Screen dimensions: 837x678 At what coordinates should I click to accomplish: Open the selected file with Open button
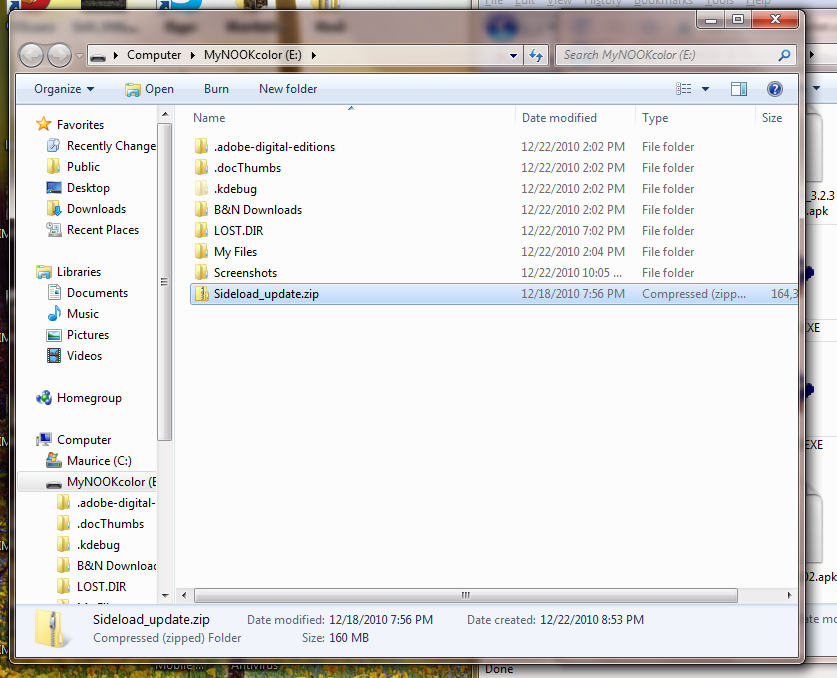tap(149, 89)
